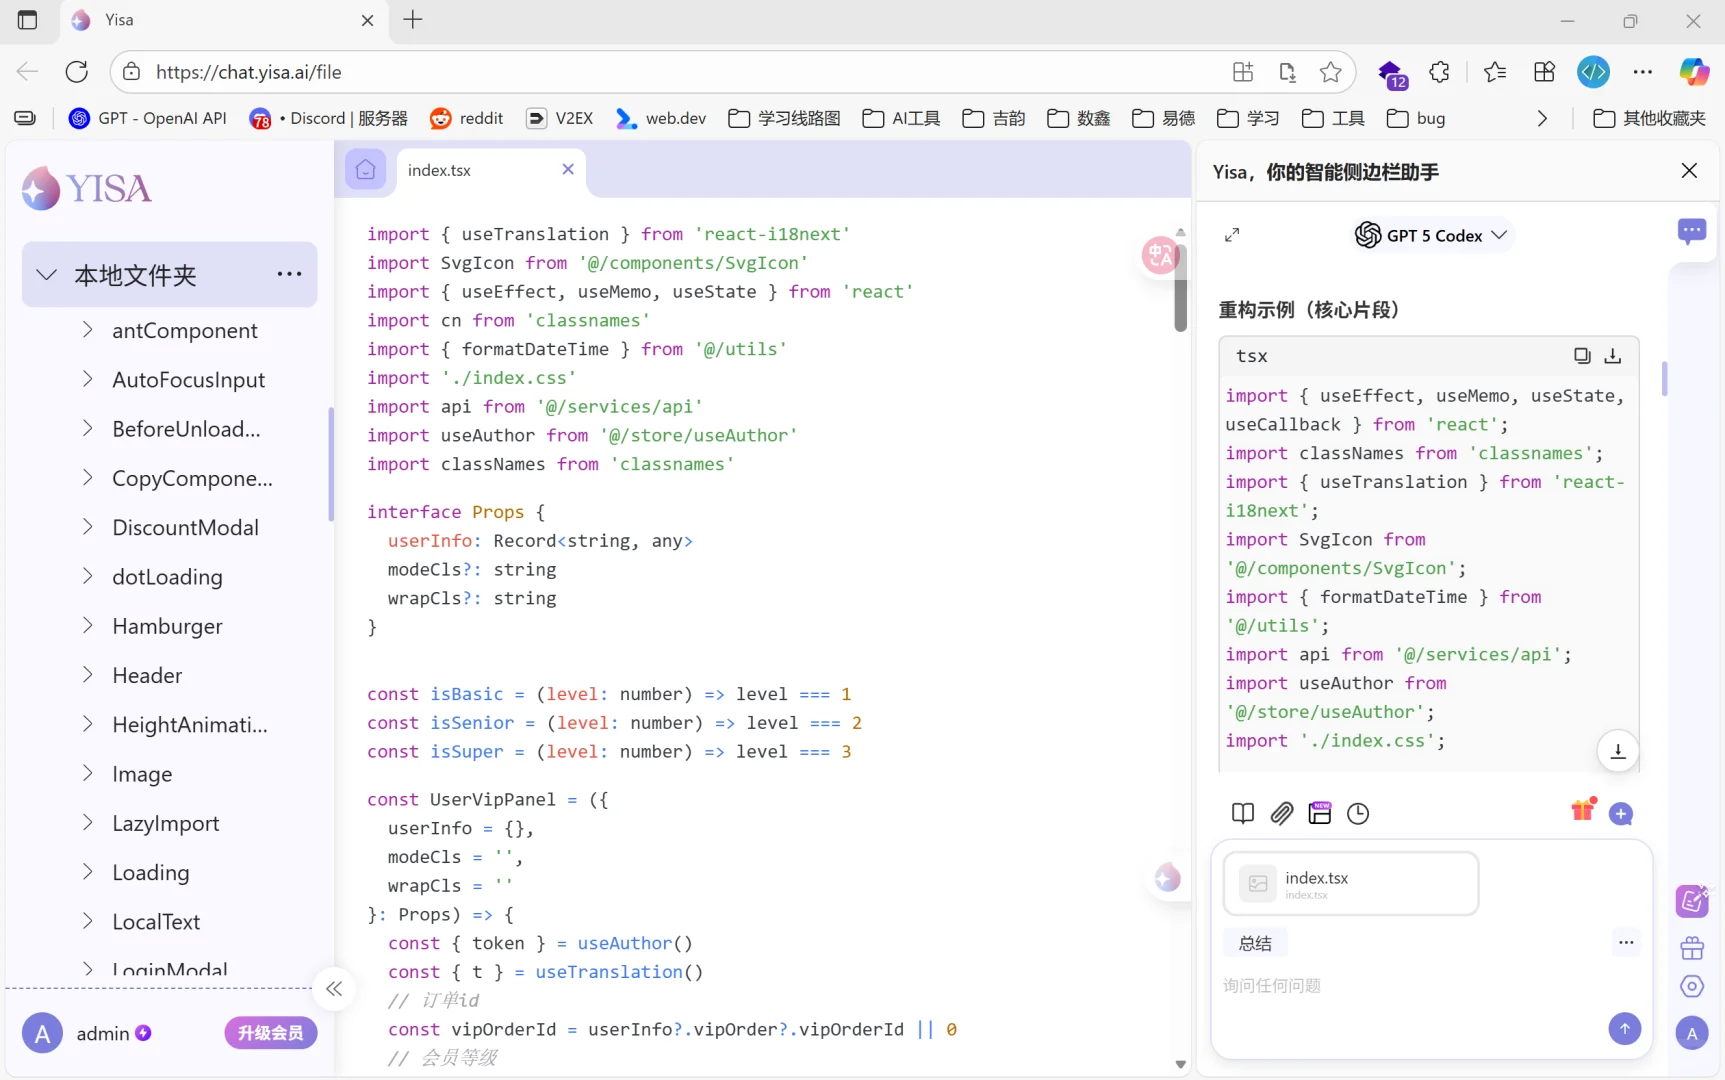Click the gift icon above chat input
Viewport: 1725px width, 1080px height.
1583,809
